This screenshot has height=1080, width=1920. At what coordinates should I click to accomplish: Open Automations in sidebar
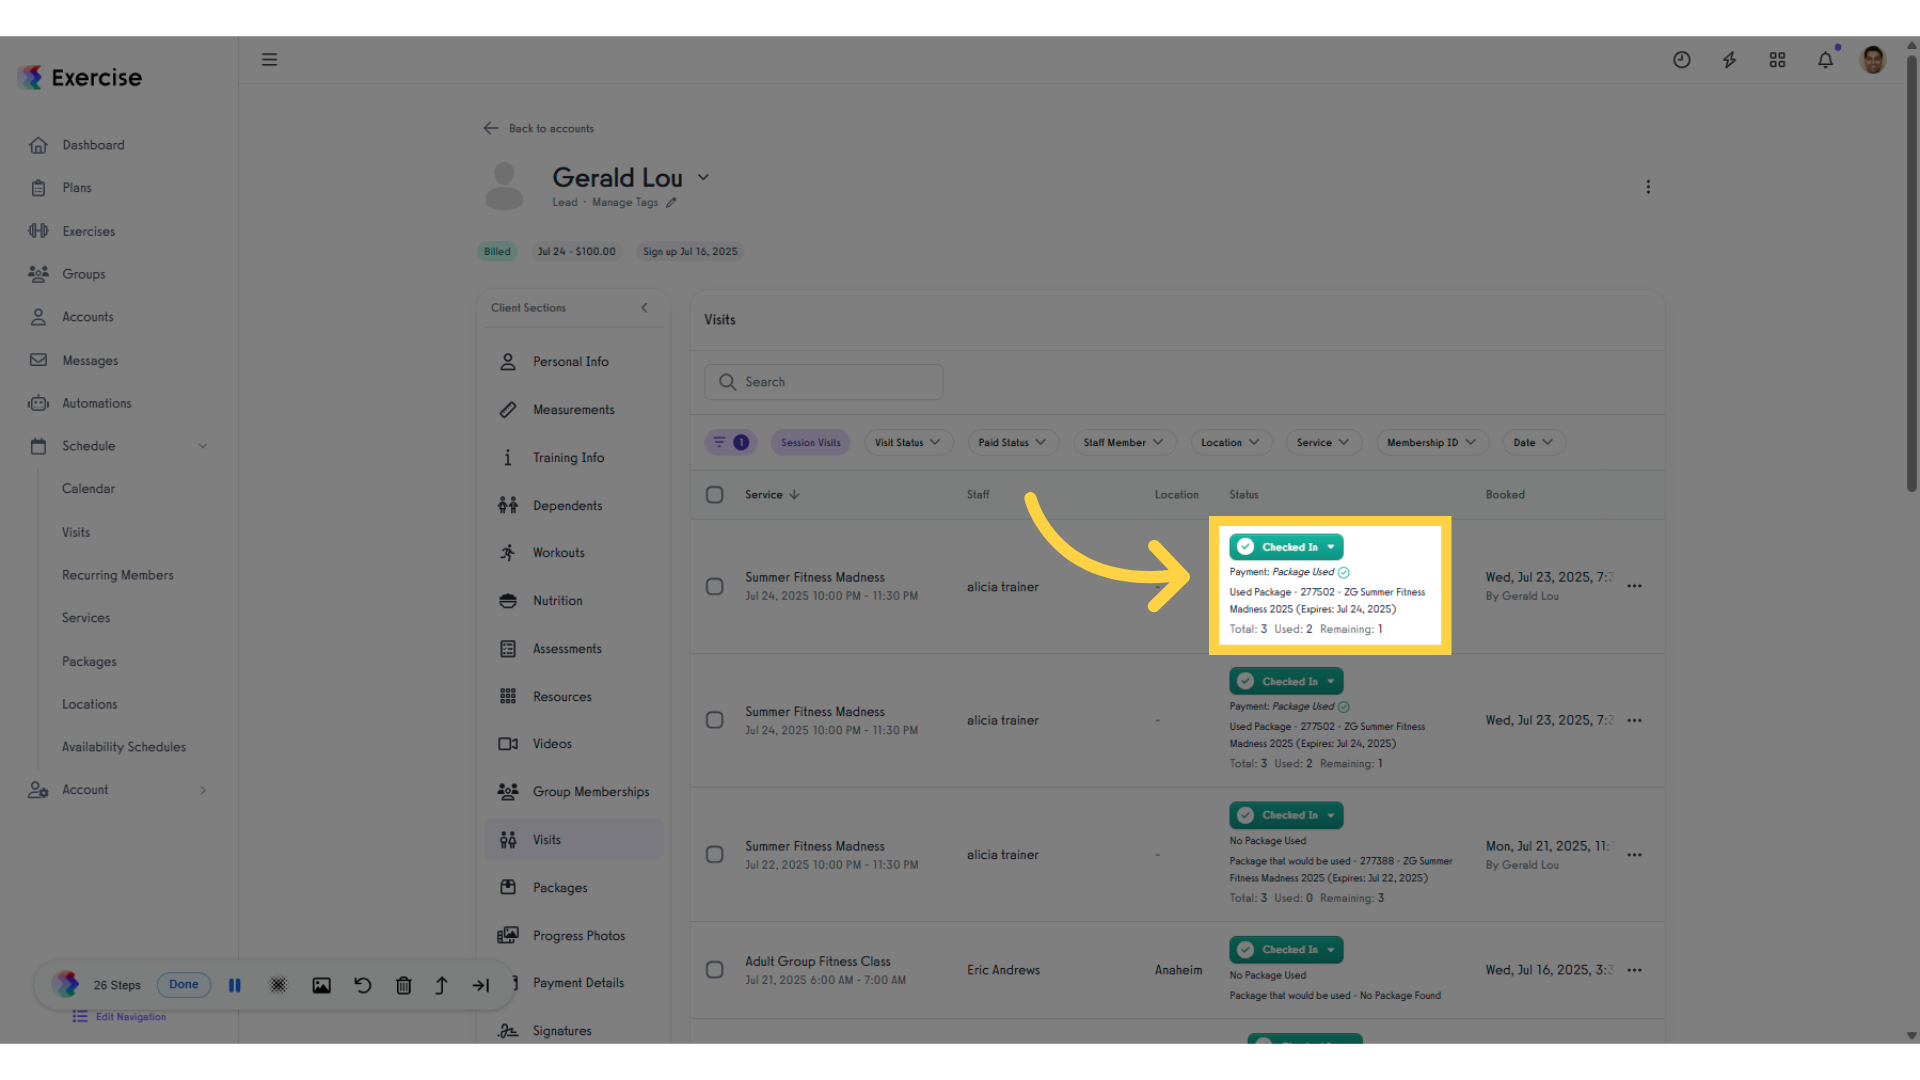(97, 403)
